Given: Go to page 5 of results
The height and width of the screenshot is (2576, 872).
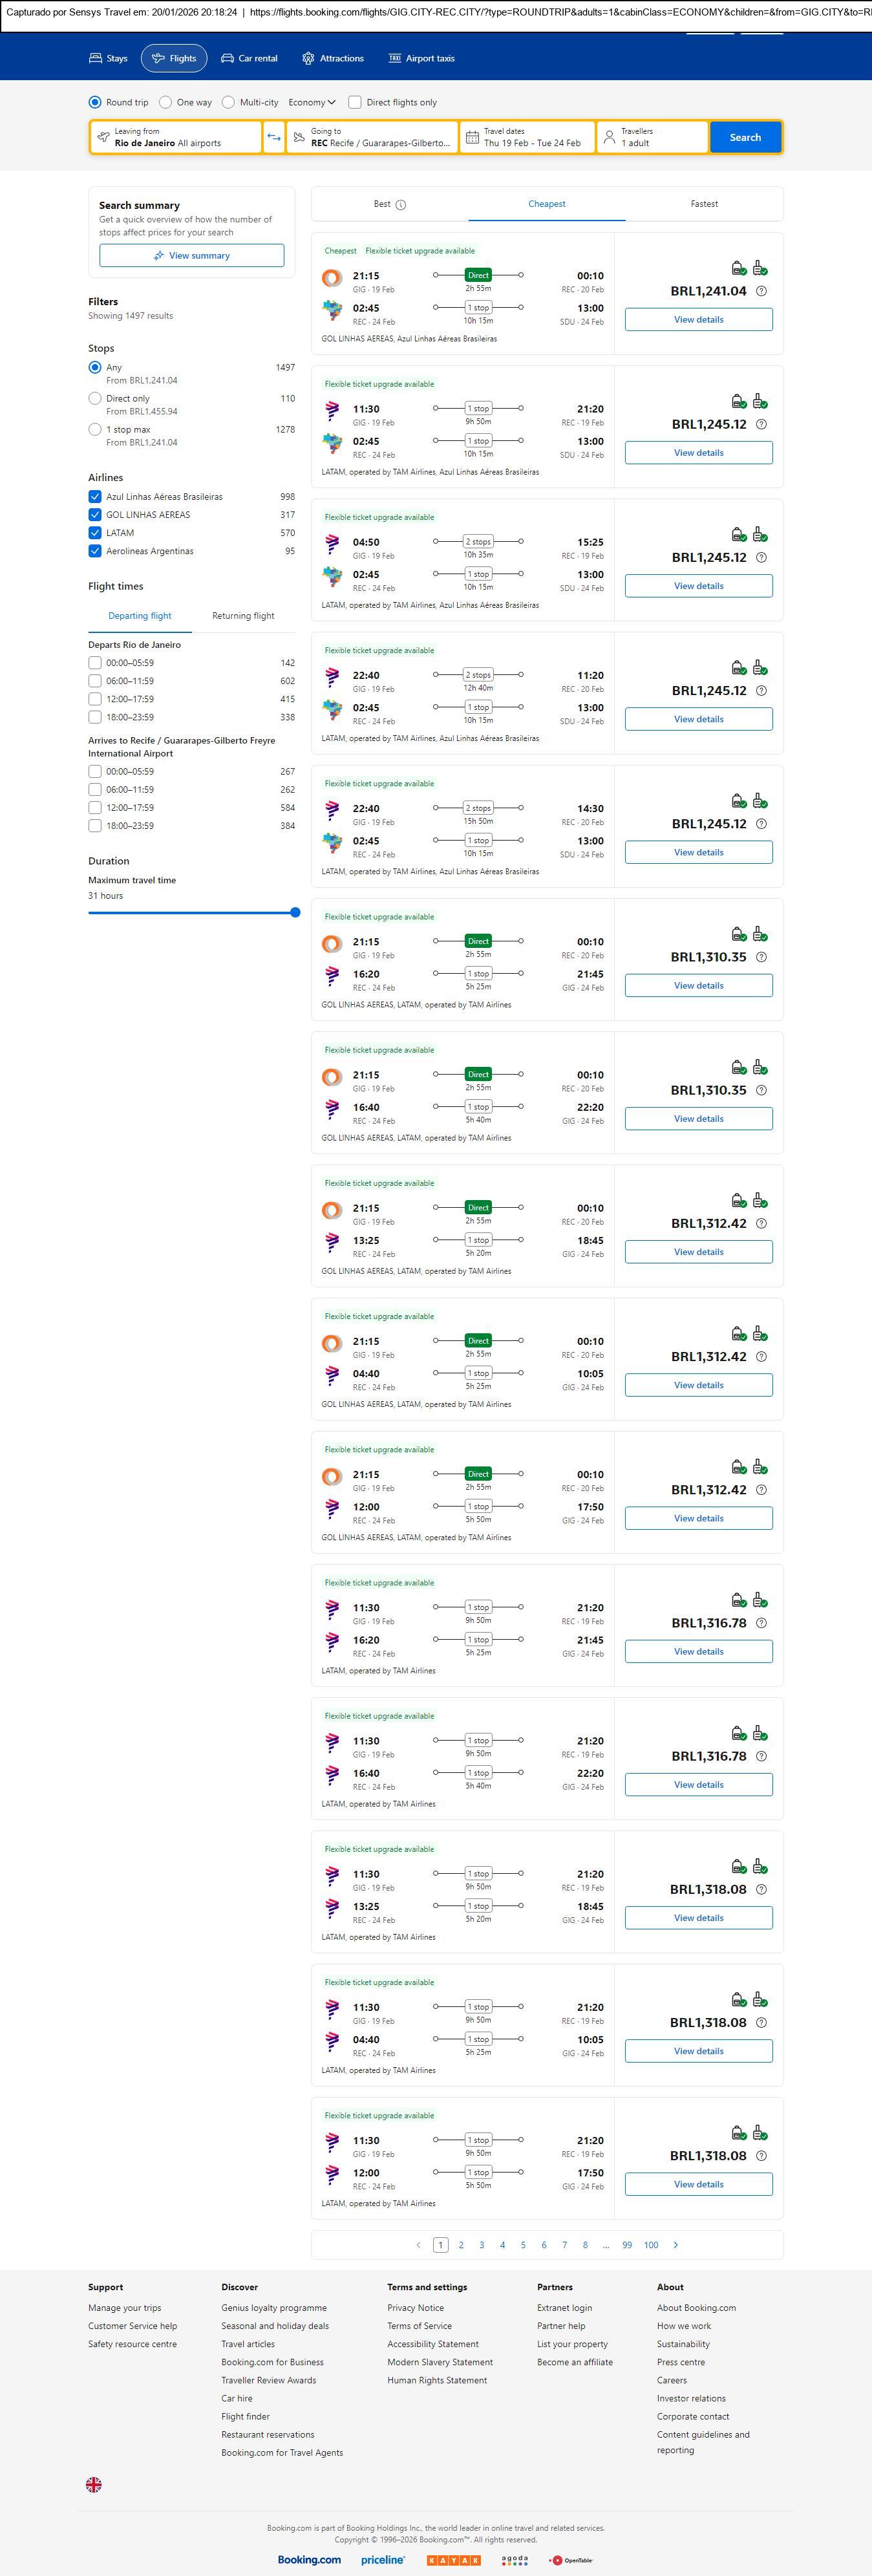Looking at the screenshot, I should (523, 2245).
